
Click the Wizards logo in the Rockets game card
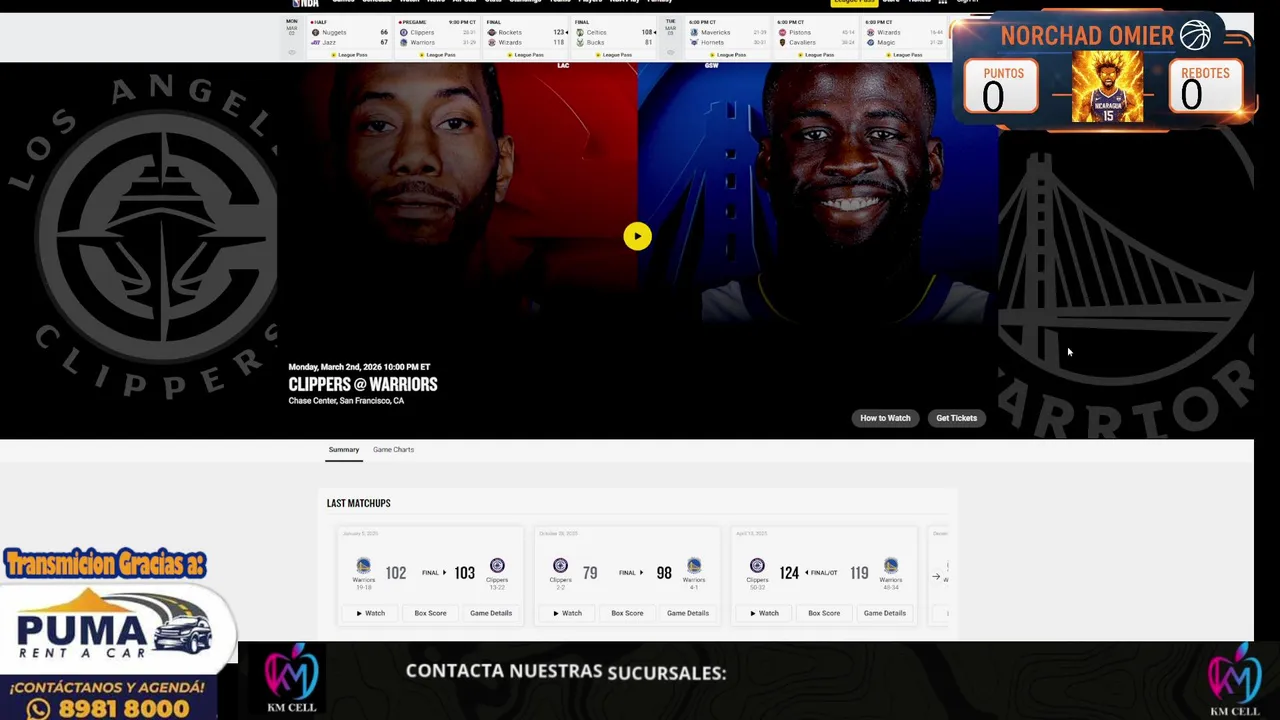point(492,43)
